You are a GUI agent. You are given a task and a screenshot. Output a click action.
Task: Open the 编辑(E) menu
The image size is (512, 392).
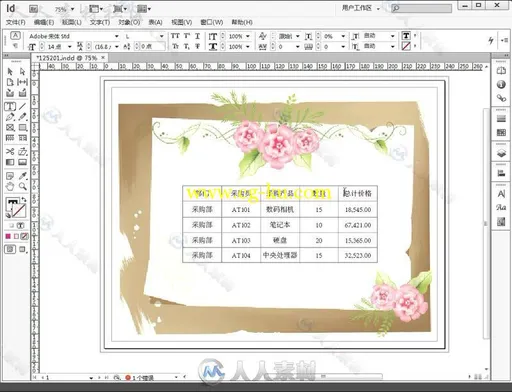(44, 22)
